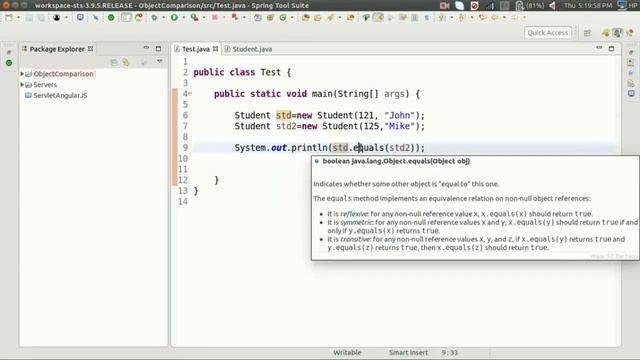
Task: Collapse main method fold marker line 4
Action: pos(190,94)
